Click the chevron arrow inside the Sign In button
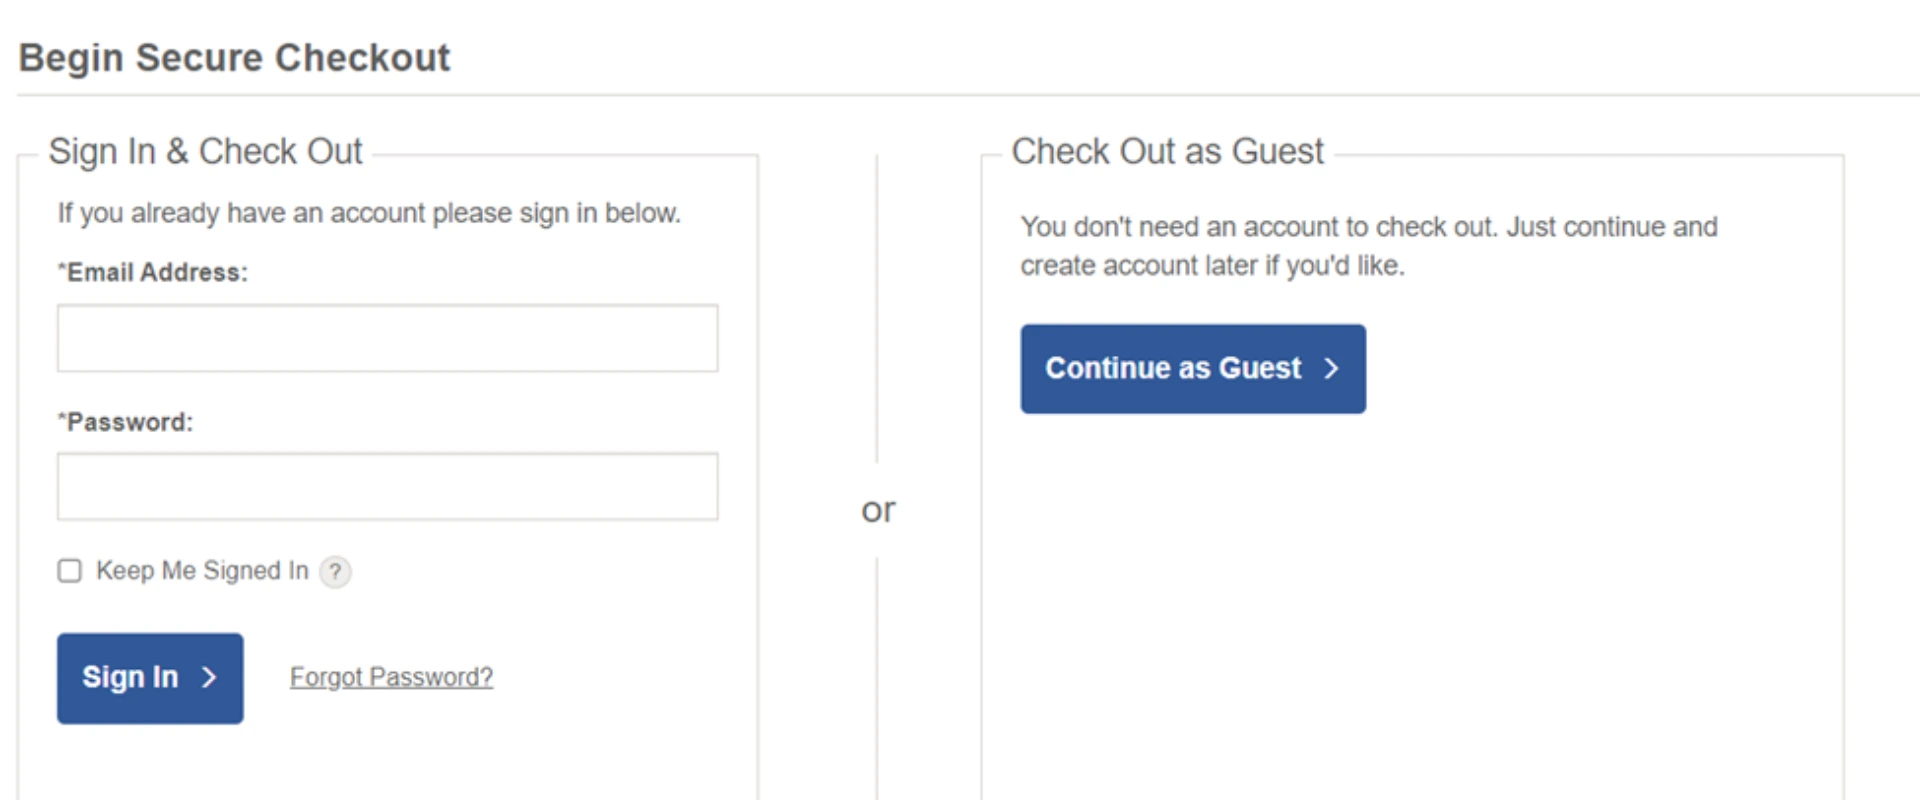This screenshot has height=800, width=1920. (x=208, y=678)
